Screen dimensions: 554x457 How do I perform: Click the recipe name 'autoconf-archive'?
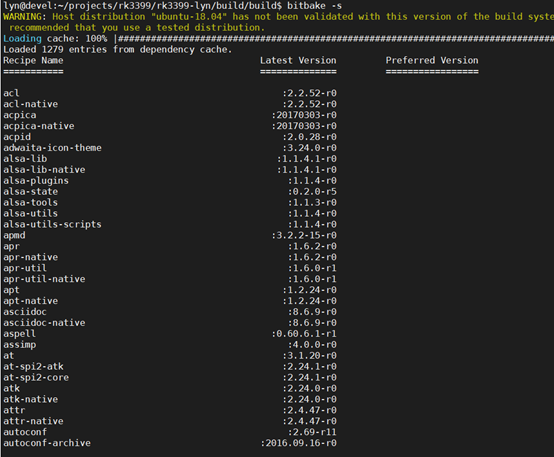coord(47,444)
